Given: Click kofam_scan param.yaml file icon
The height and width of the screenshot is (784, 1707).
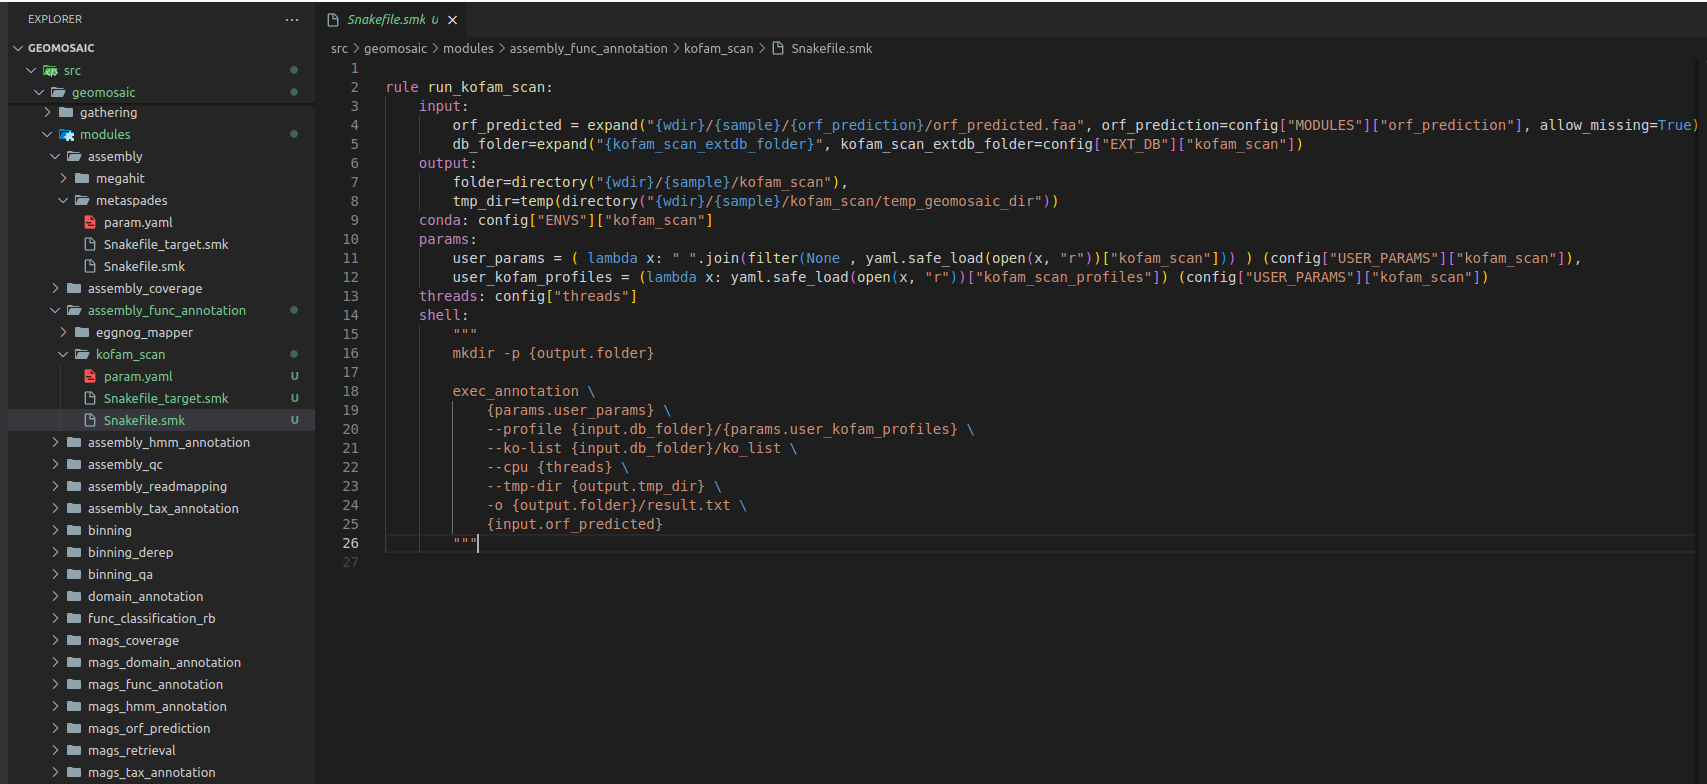Looking at the screenshot, I should tap(90, 376).
